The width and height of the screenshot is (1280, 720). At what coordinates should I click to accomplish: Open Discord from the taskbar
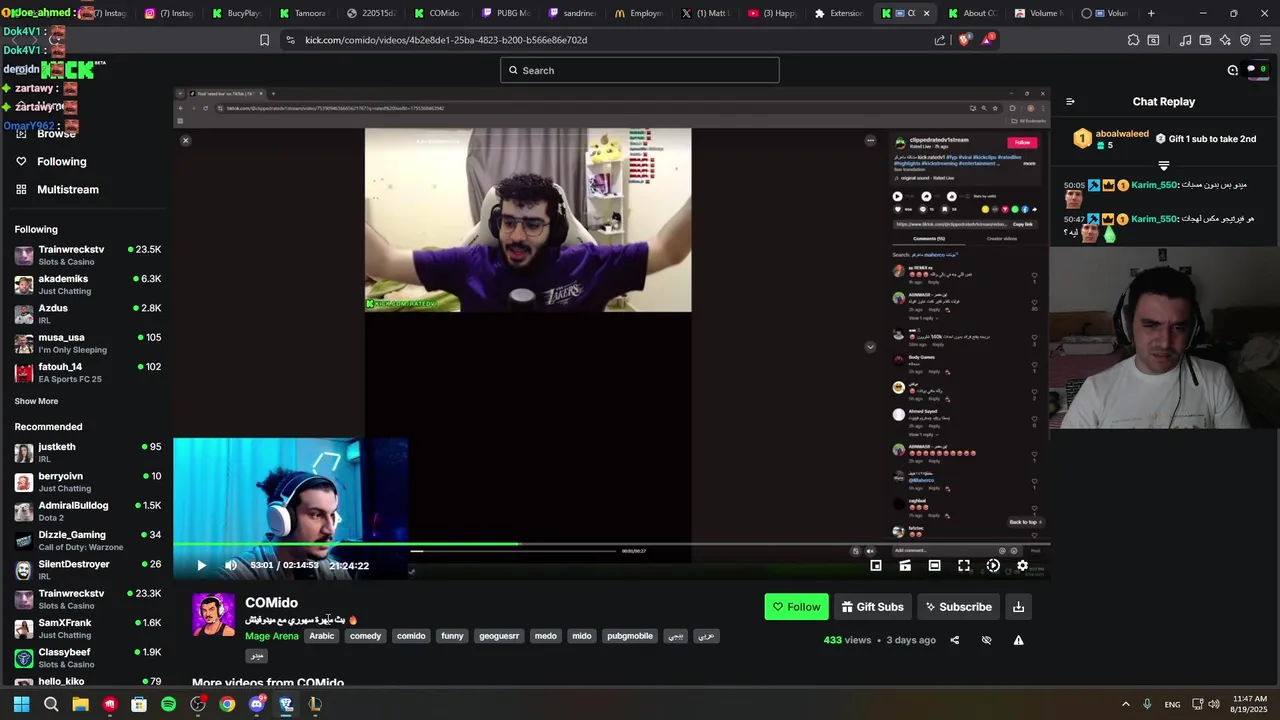[x=257, y=704]
